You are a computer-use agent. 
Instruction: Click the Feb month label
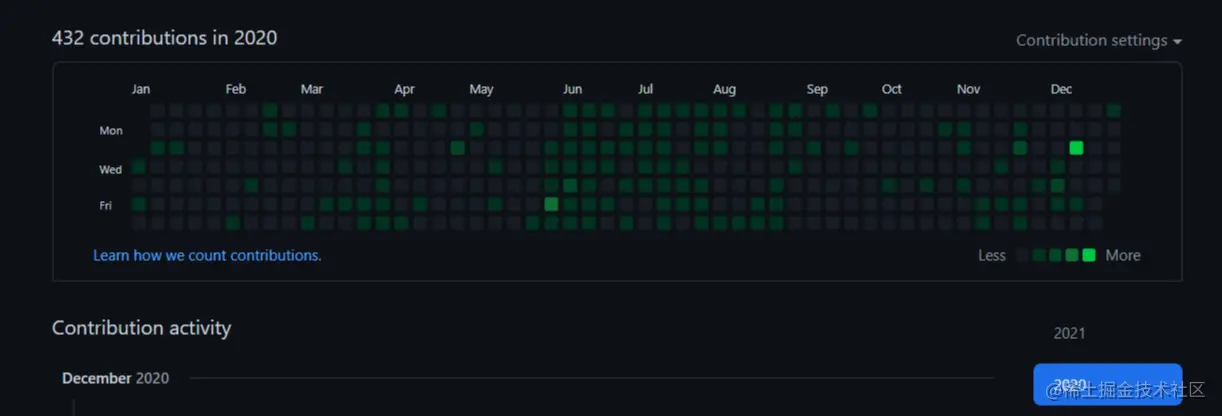tap(235, 89)
